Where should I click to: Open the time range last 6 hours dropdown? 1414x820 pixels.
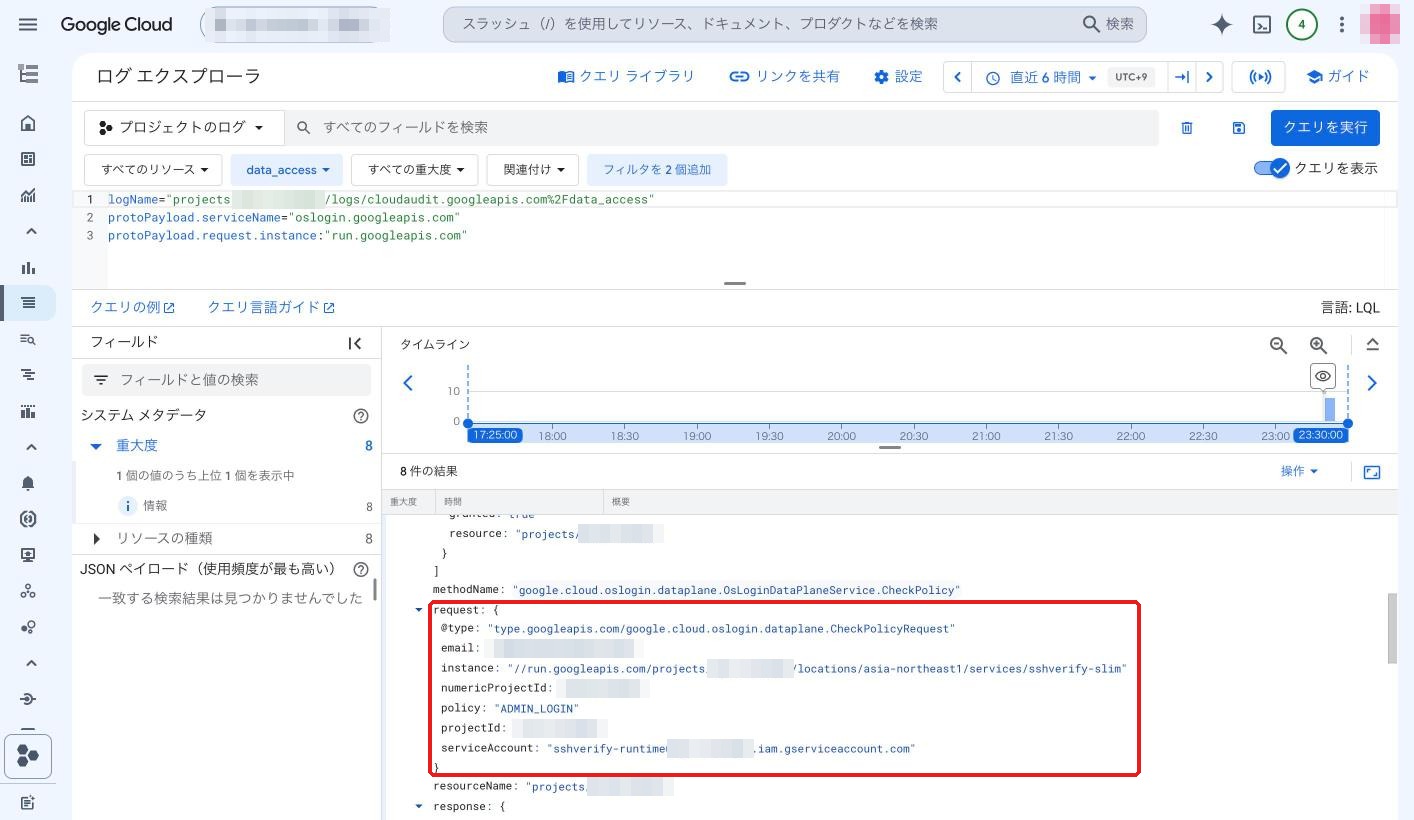pyautogui.click(x=1040, y=77)
